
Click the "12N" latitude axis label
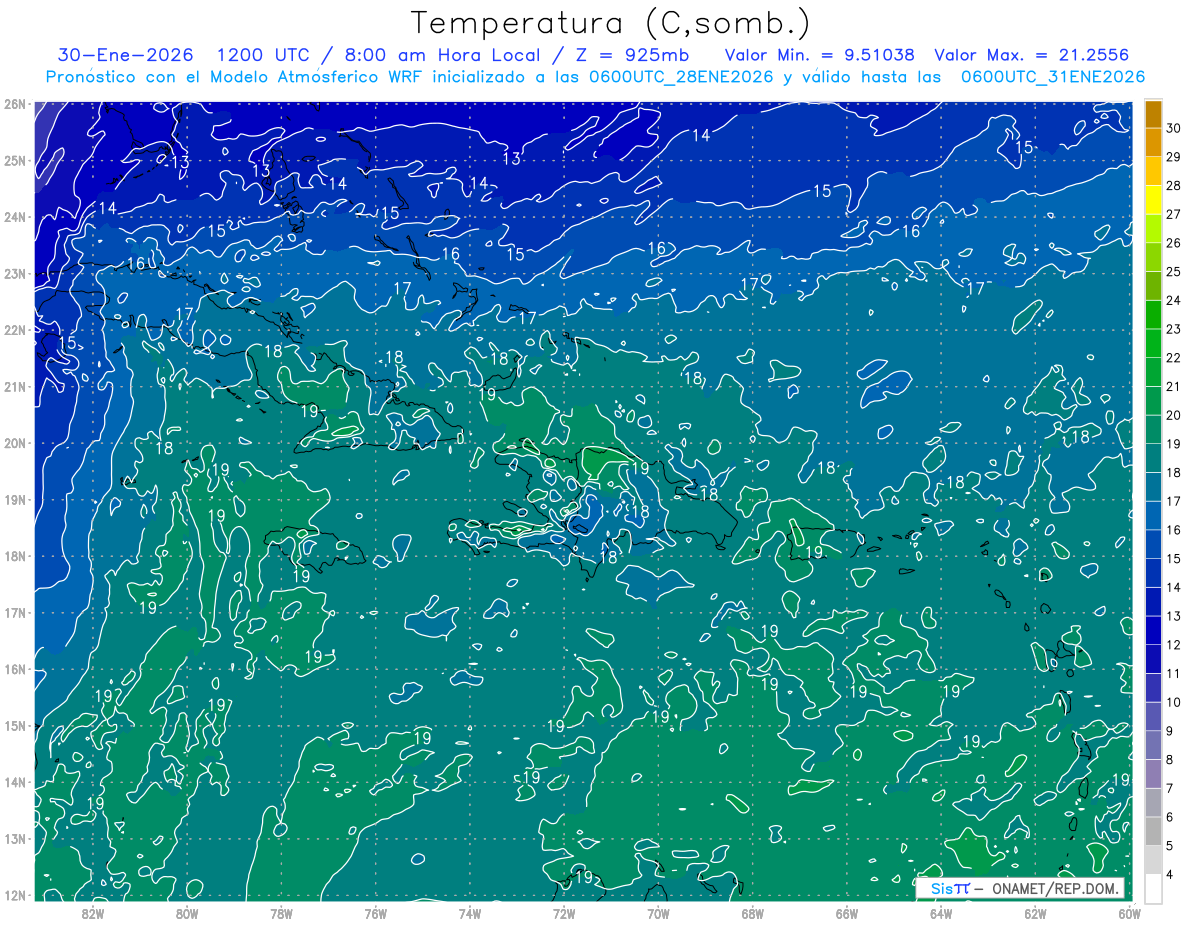coord(15,895)
